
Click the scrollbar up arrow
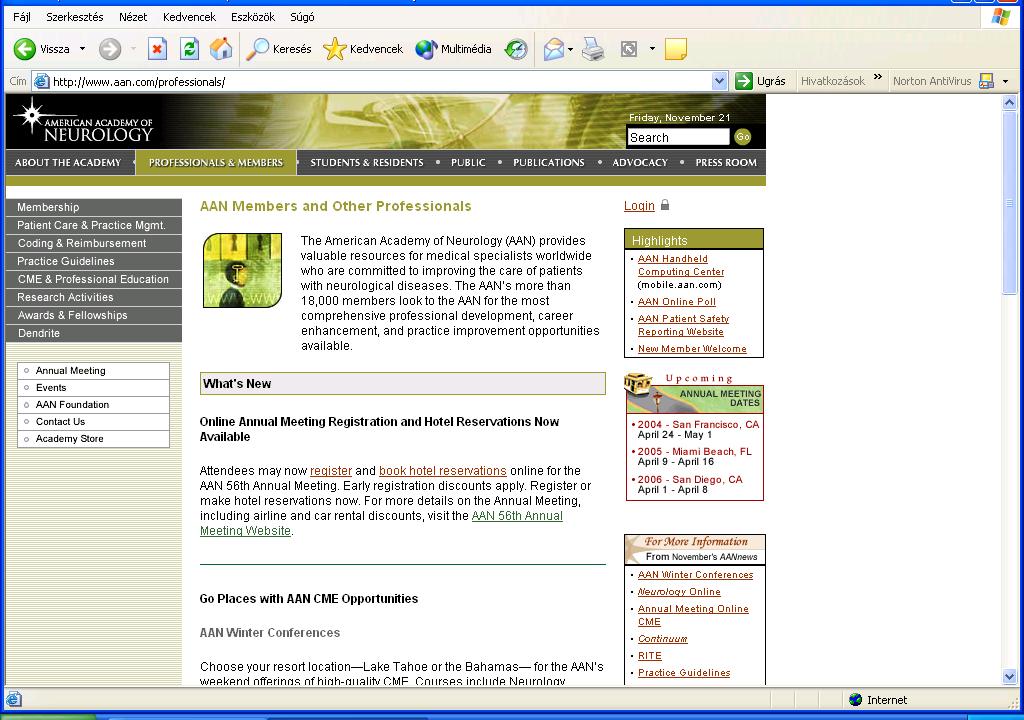[1010, 103]
